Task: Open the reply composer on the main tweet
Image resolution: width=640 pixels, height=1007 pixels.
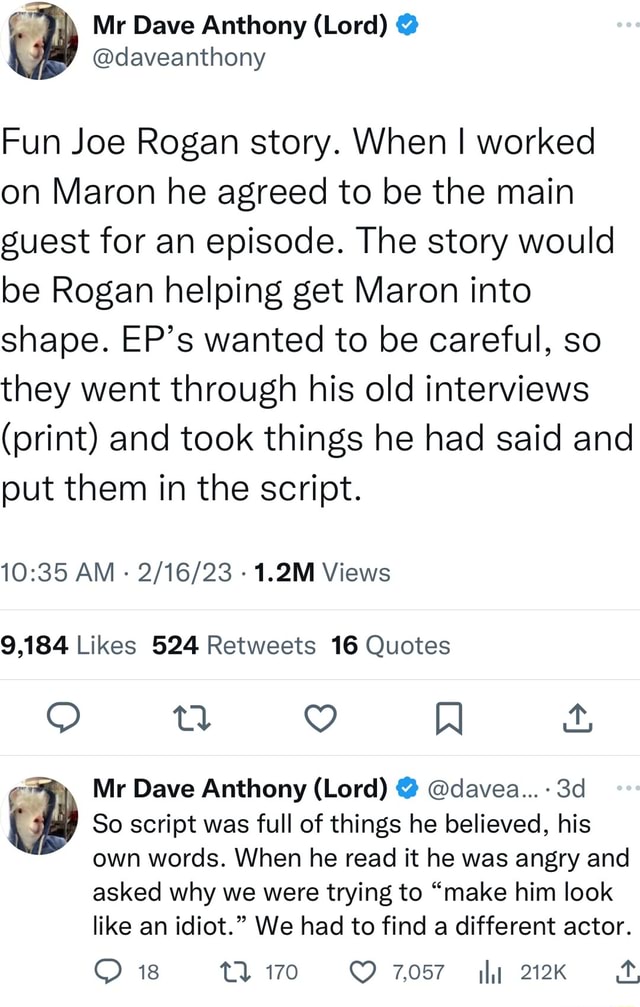Action: pyautogui.click(x=64, y=718)
